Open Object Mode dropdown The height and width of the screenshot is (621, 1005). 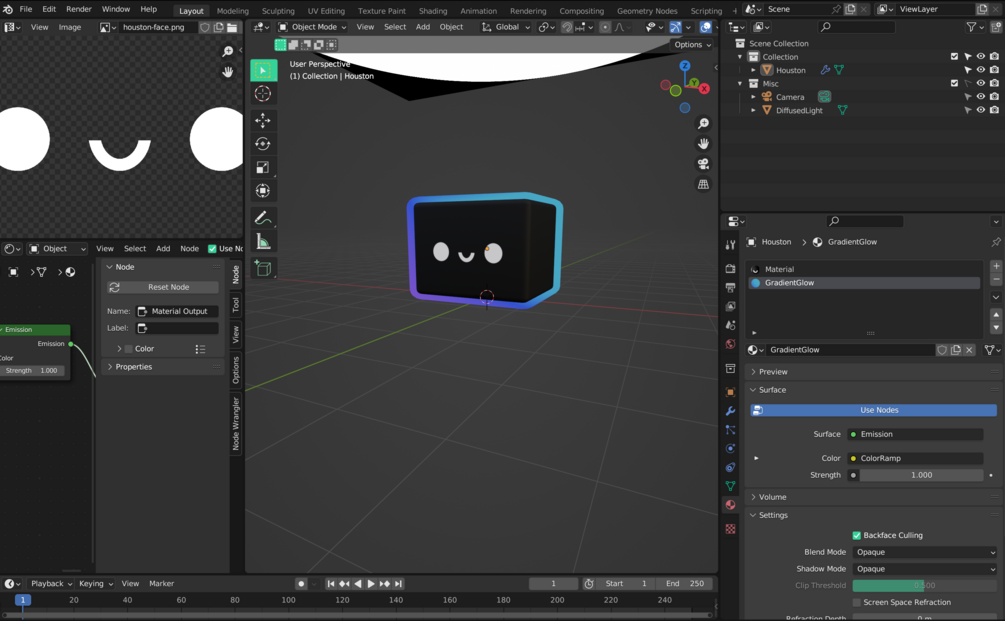pos(312,27)
